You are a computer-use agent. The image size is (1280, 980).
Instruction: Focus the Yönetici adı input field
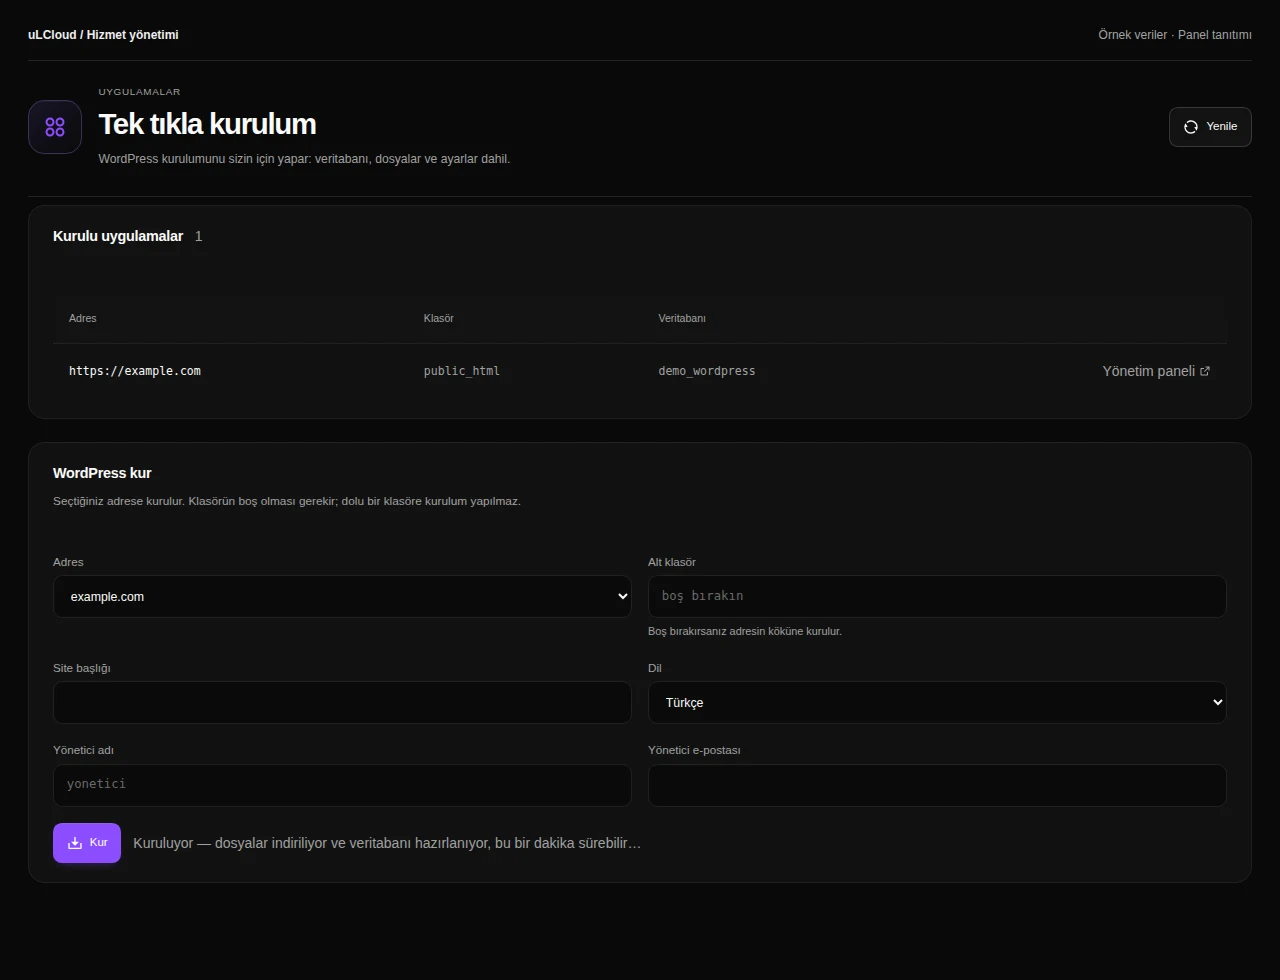point(342,785)
